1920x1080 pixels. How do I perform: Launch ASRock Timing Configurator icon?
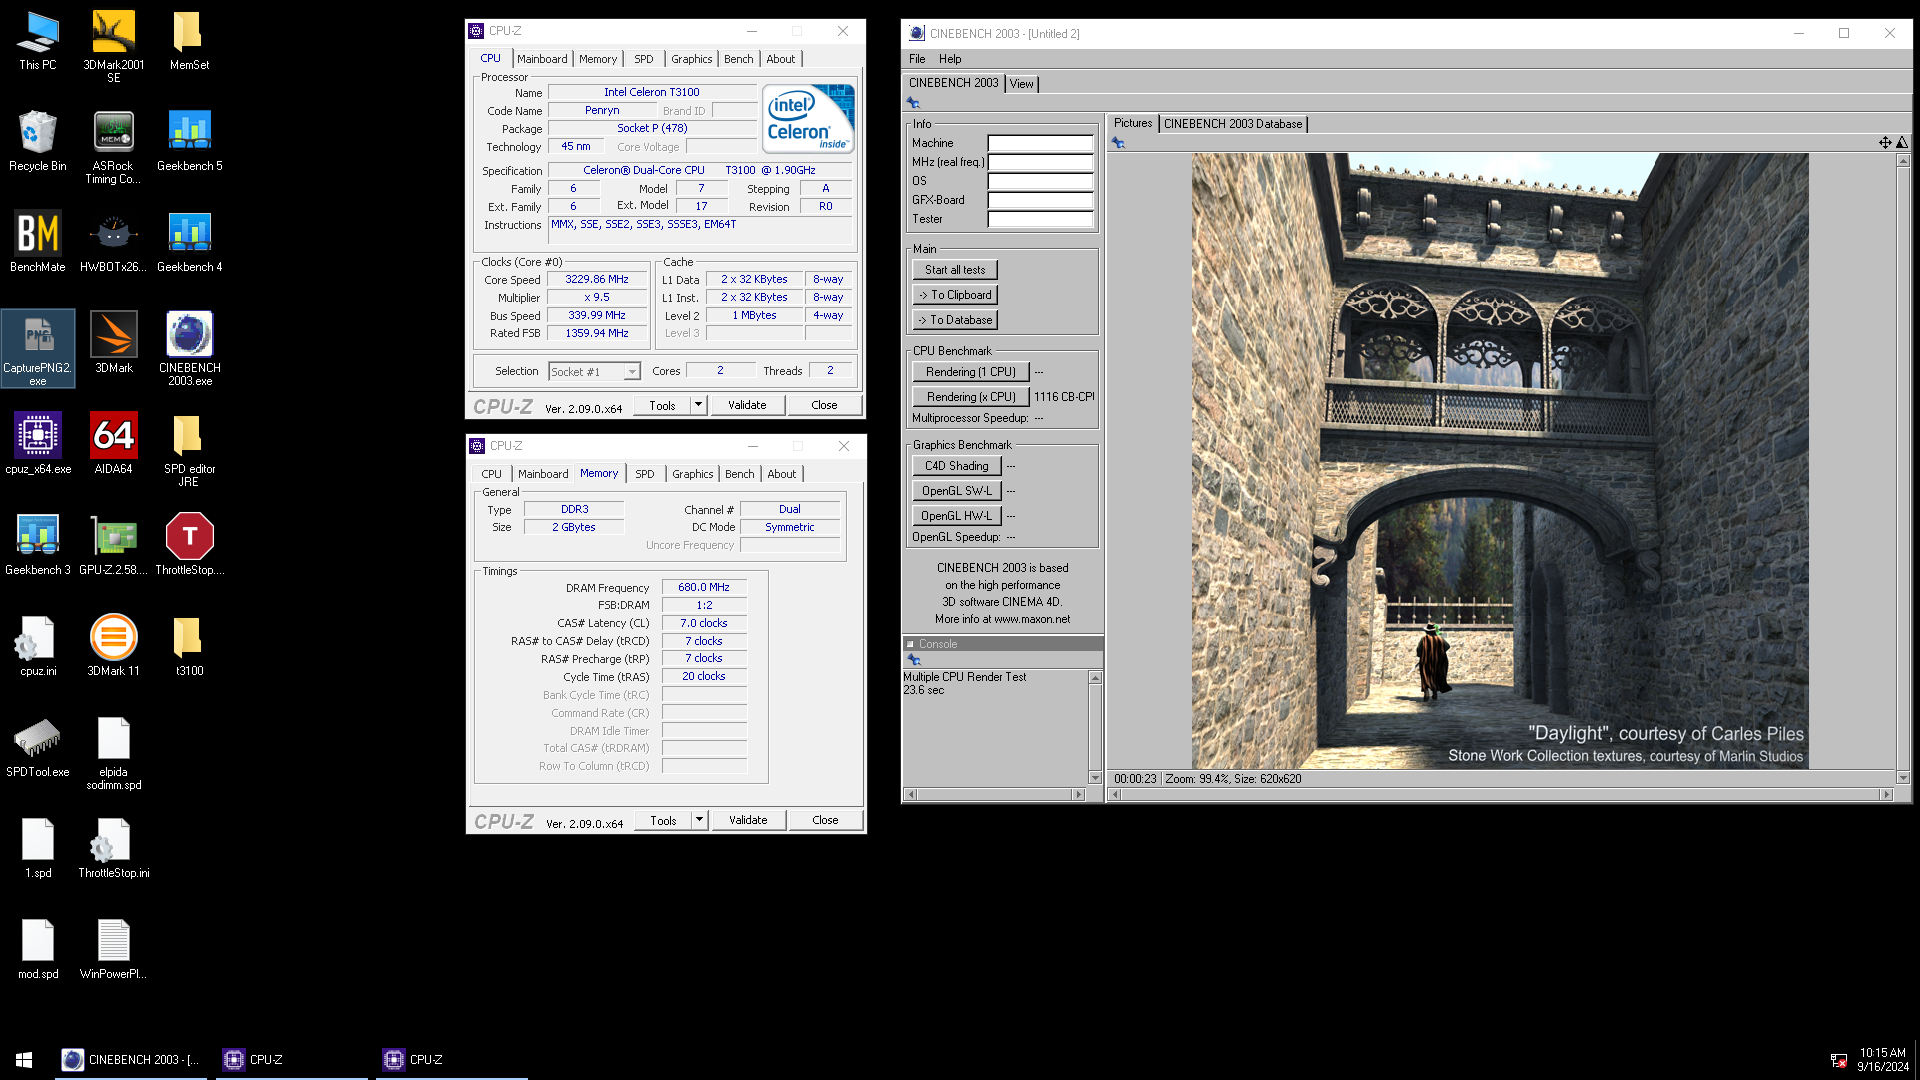pos(113,147)
